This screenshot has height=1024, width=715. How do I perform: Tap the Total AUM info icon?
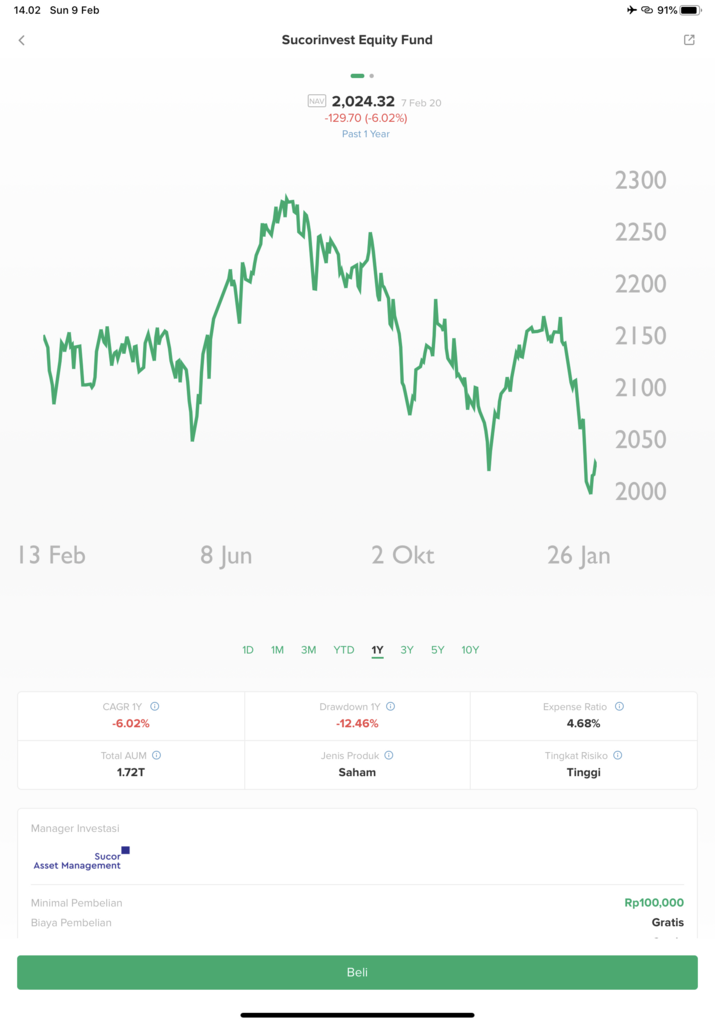157,755
